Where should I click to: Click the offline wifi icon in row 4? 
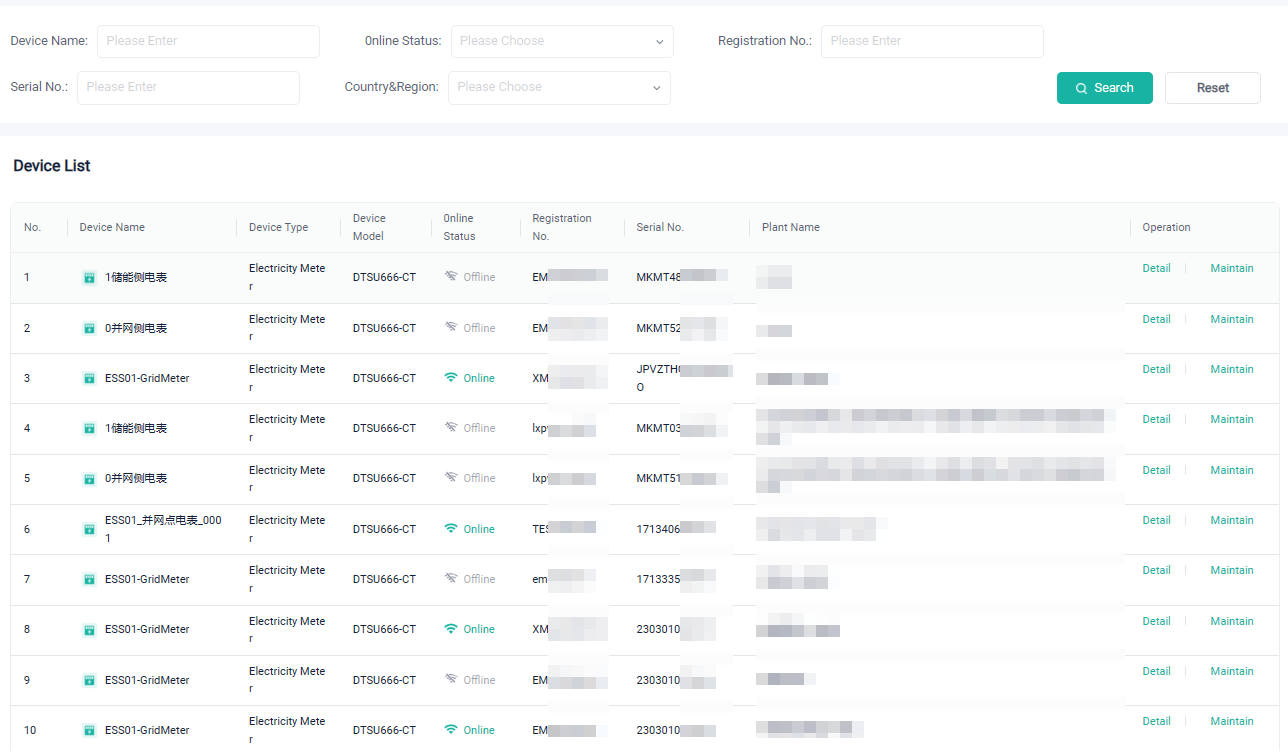(451, 428)
